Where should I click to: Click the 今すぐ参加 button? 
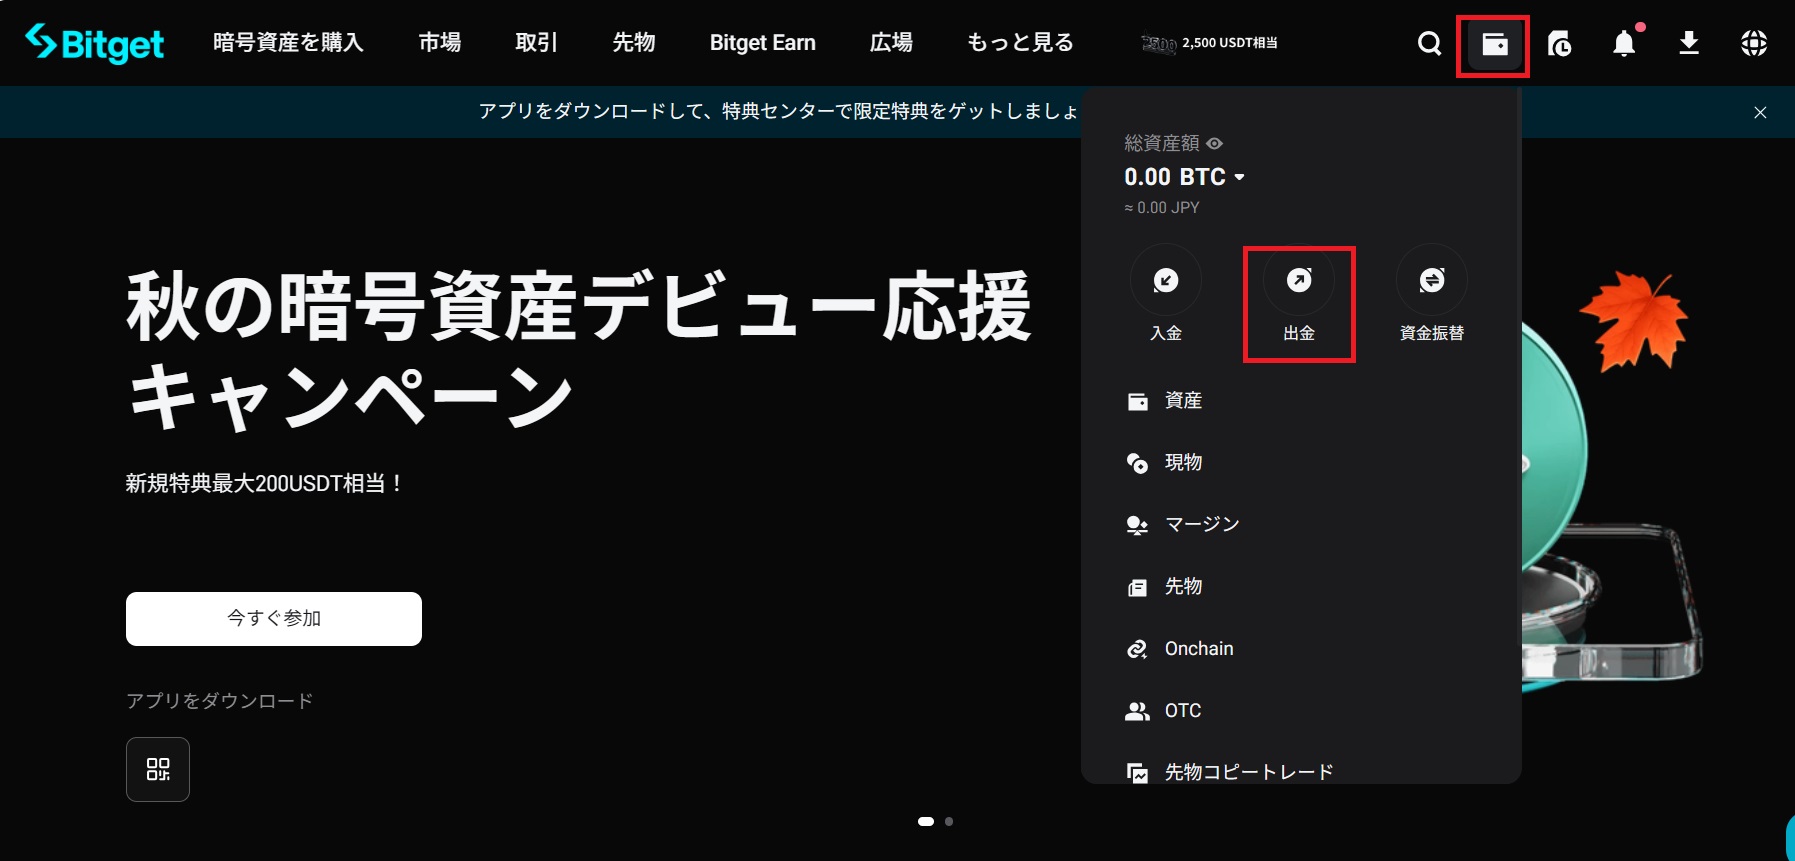(x=274, y=619)
